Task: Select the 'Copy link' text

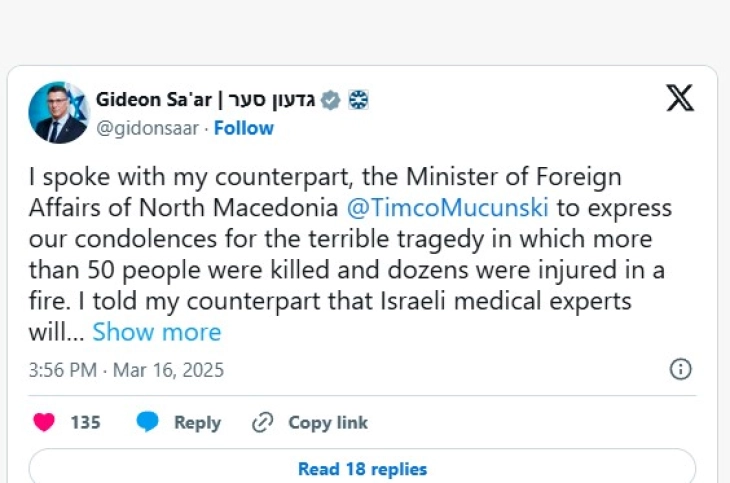Action: pos(328,423)
